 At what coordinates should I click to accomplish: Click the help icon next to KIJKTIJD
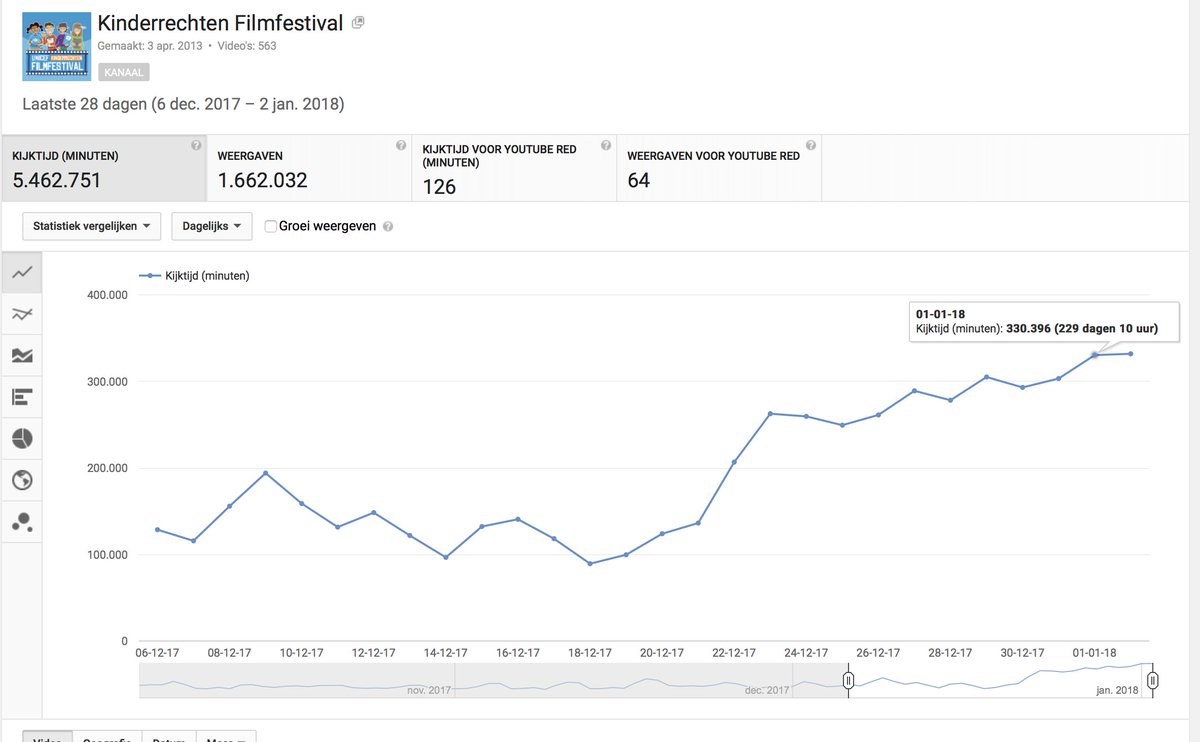(x=196, y=144)
